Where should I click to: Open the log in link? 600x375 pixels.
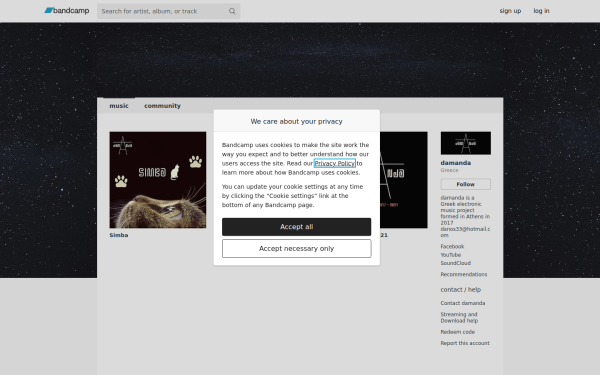click(x=541, y=11)
